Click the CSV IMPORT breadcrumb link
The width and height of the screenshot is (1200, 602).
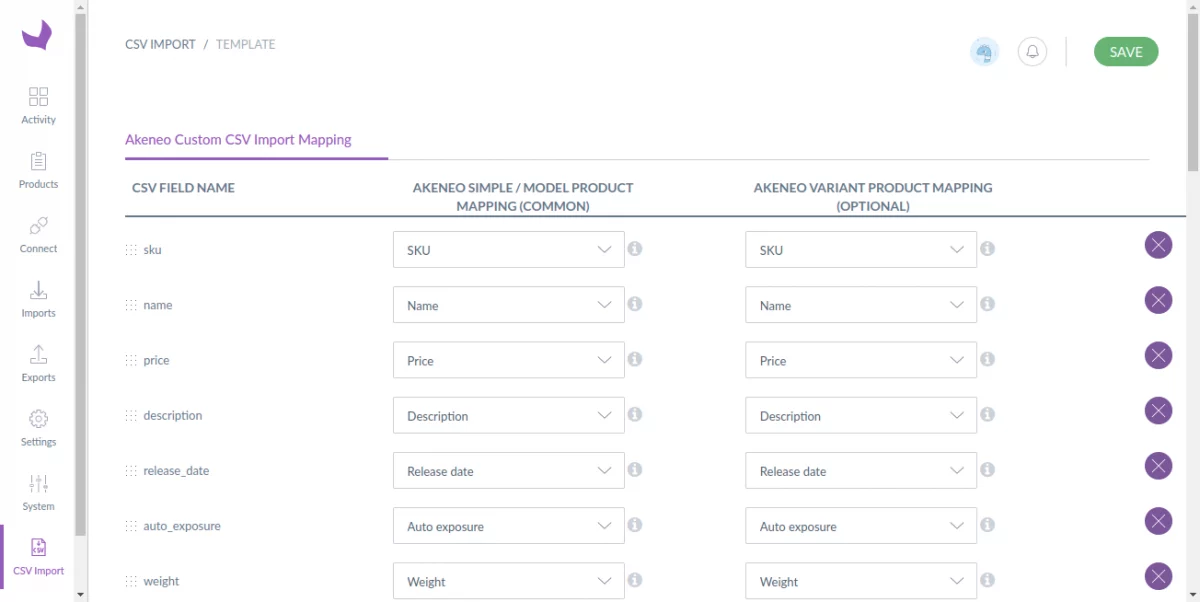160,44
